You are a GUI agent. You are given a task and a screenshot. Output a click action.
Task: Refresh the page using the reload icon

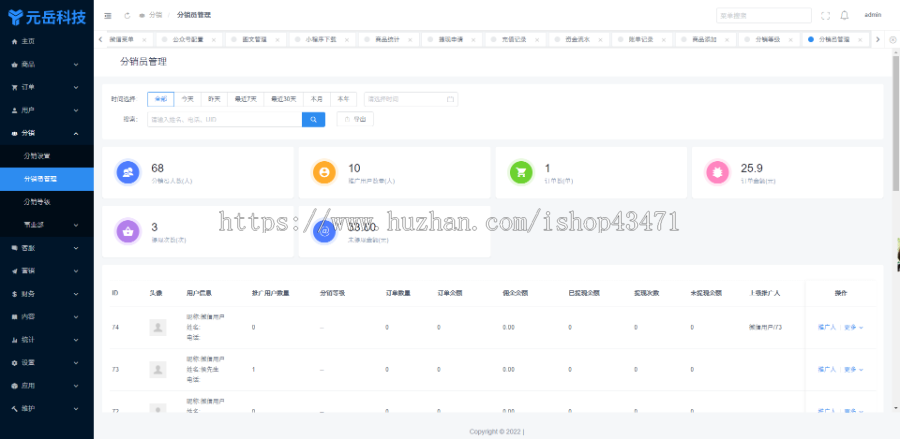(x=127, y=15)
